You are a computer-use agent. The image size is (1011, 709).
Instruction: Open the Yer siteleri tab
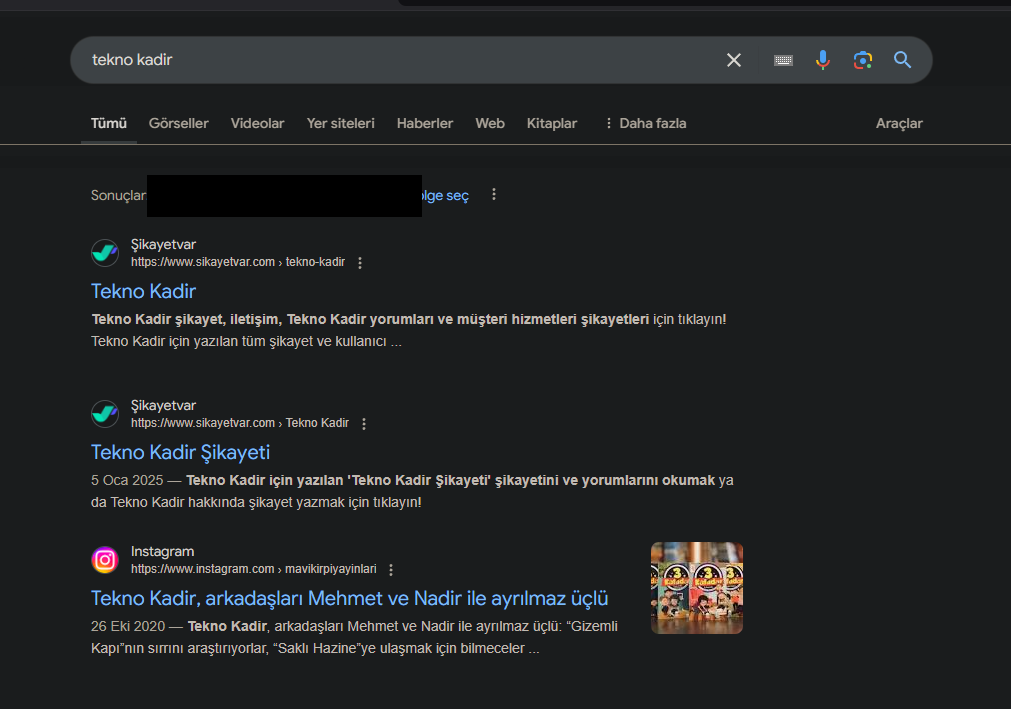point(340,123)
